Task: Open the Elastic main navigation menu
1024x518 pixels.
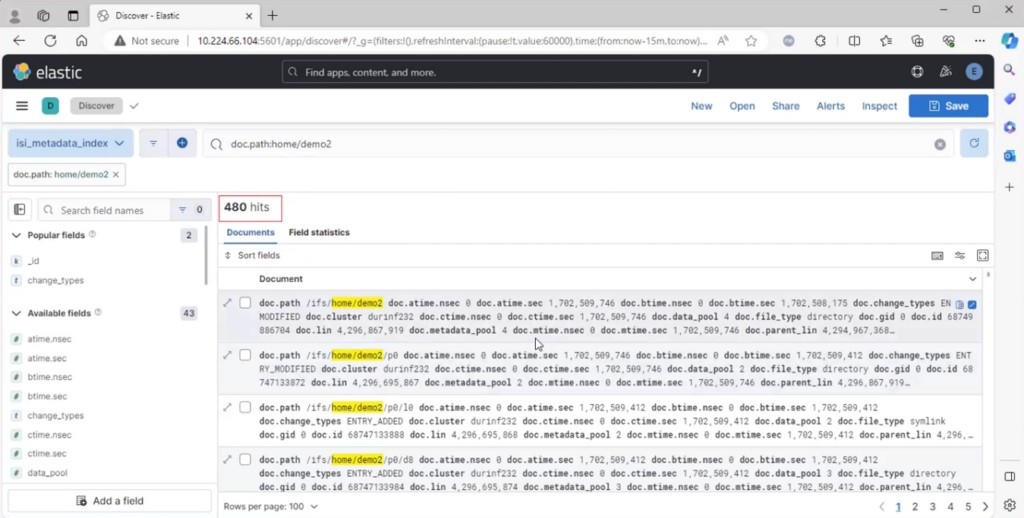Action: click(22, 106)
